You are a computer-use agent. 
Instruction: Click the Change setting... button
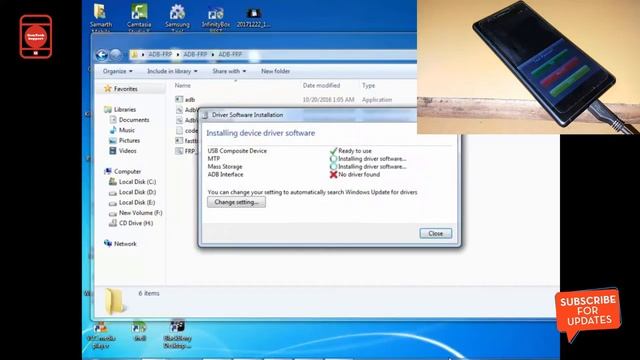click(236, 202)
